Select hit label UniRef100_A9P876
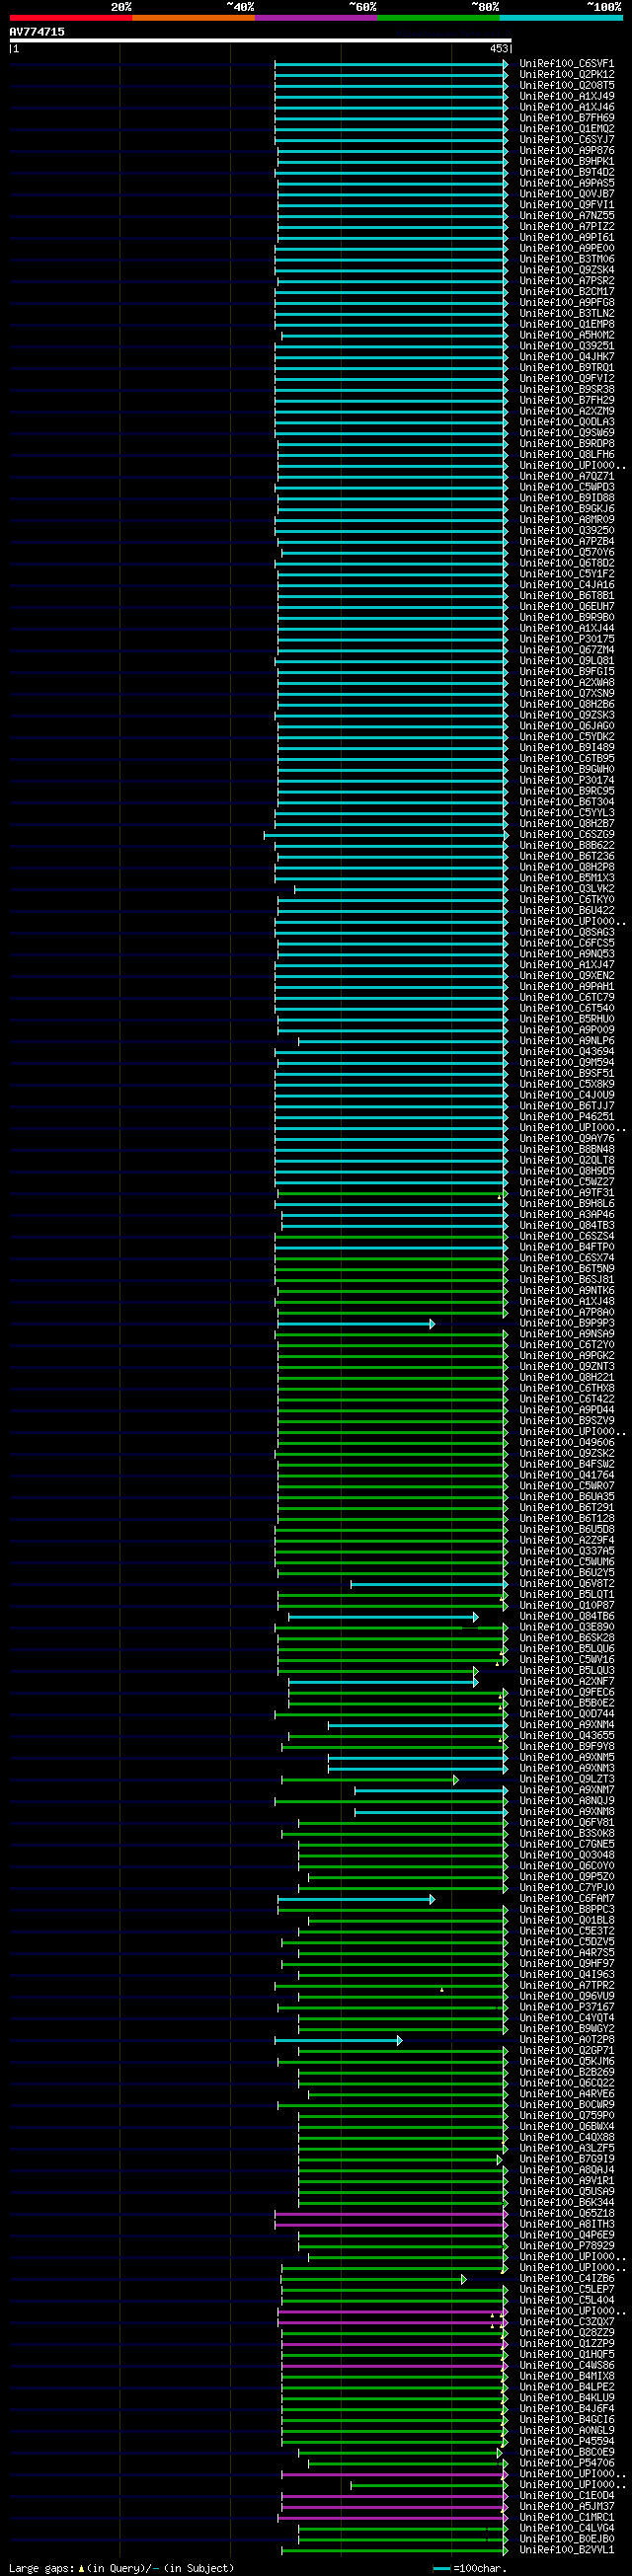The image size is (632, 2576). 567,150
